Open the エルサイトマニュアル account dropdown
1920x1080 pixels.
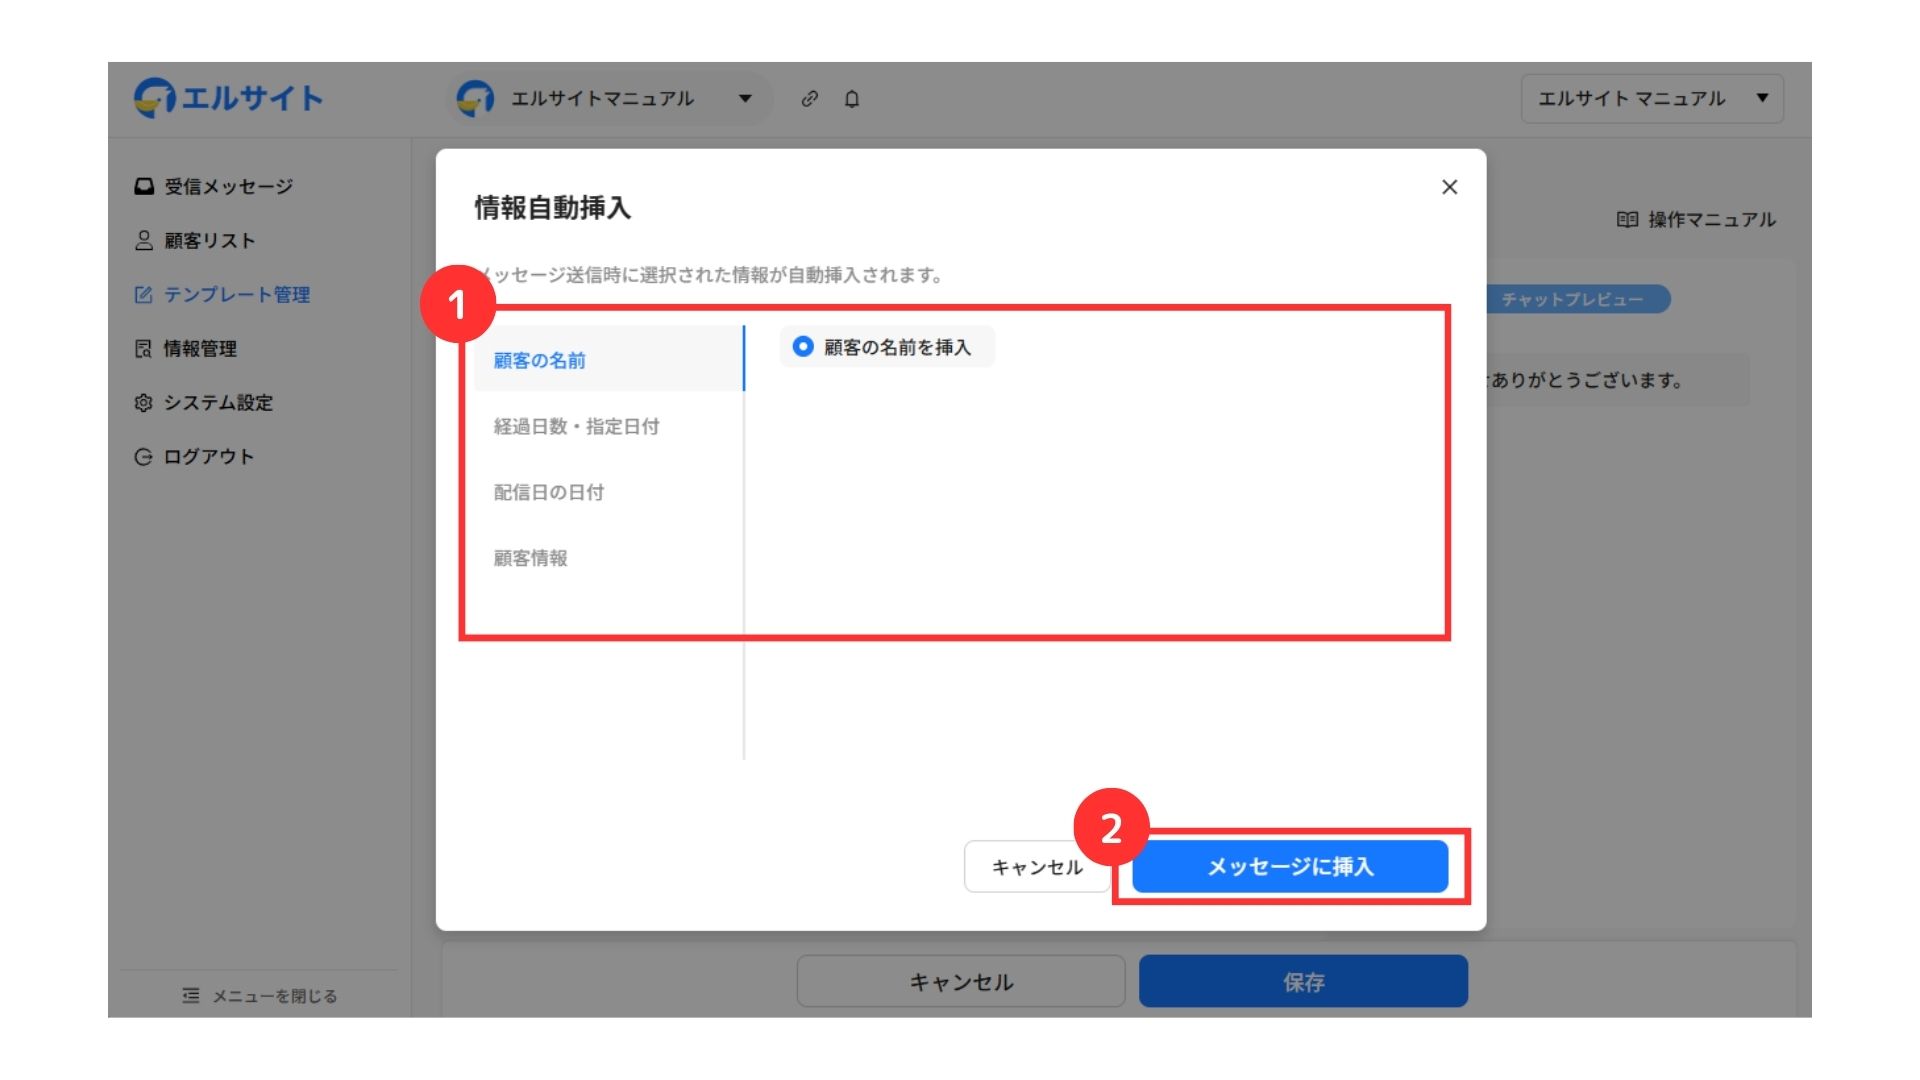[609, 99]
